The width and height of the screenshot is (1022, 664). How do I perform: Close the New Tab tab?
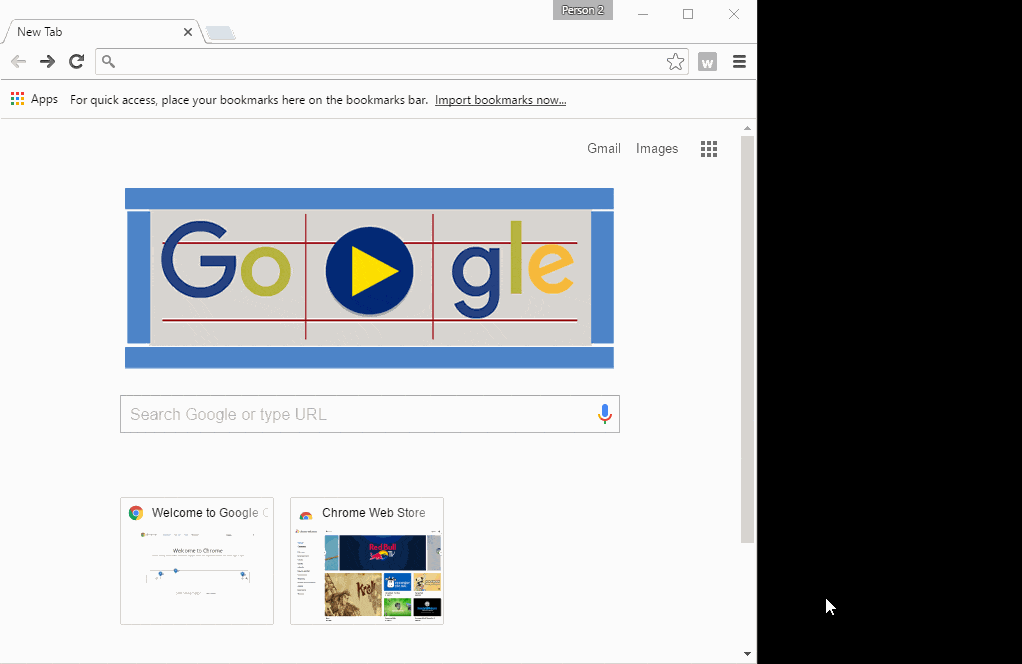click(188, 32)
